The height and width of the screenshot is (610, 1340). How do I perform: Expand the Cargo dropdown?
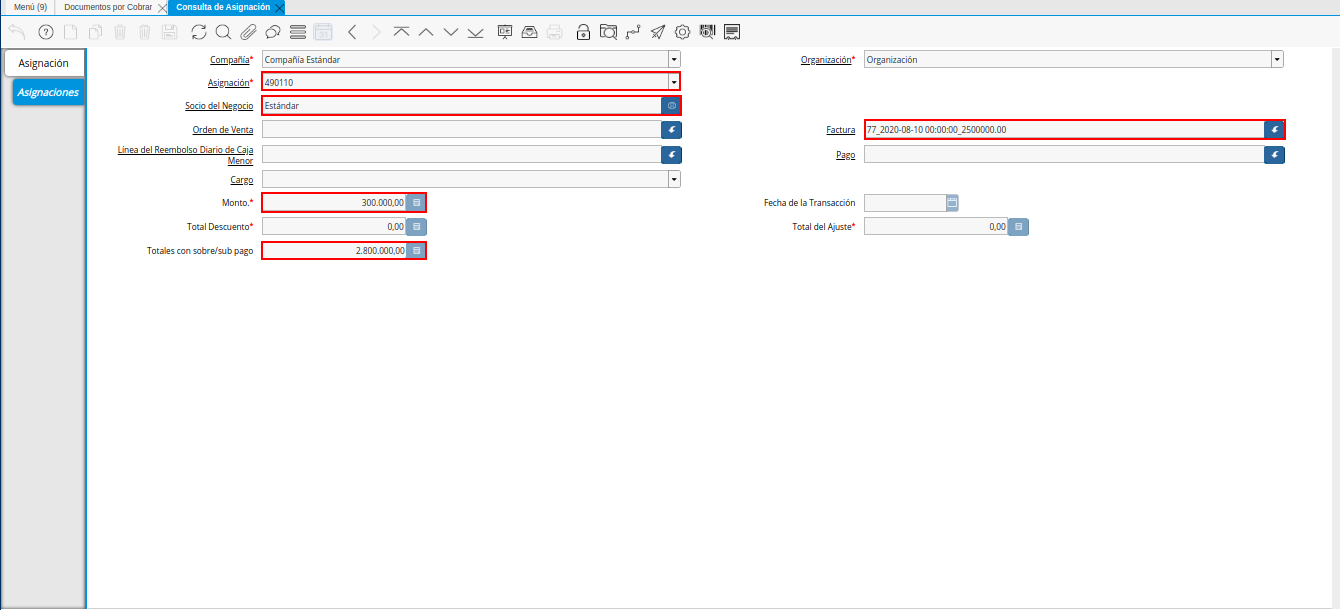click(x=674, y=179)
